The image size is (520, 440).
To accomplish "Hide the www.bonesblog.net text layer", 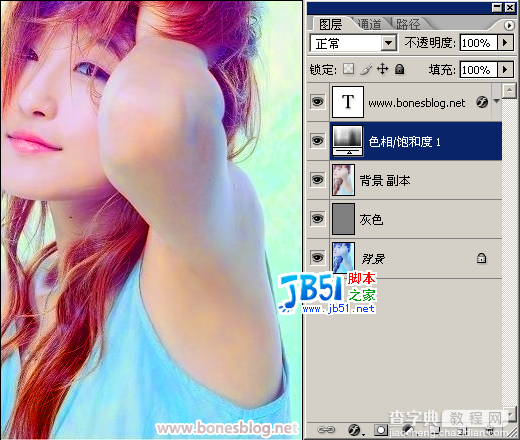I will pyautogui.click(x=317, y=102).
